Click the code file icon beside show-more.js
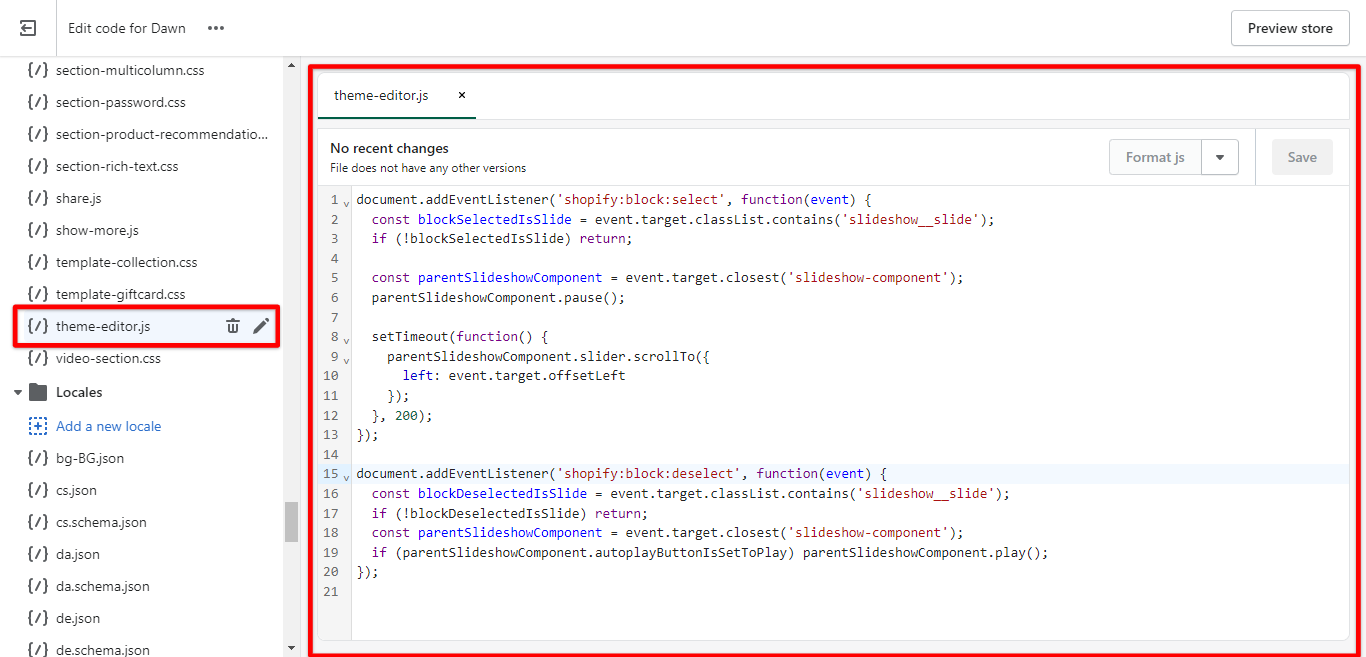 point(38,230)
